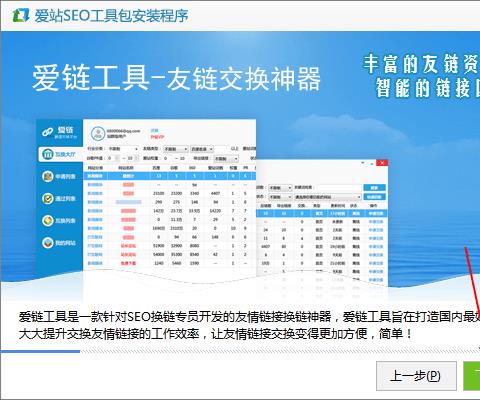Click the installer logo icon in title bar
This screenshot has height=400, width=480.
point(21,15)
